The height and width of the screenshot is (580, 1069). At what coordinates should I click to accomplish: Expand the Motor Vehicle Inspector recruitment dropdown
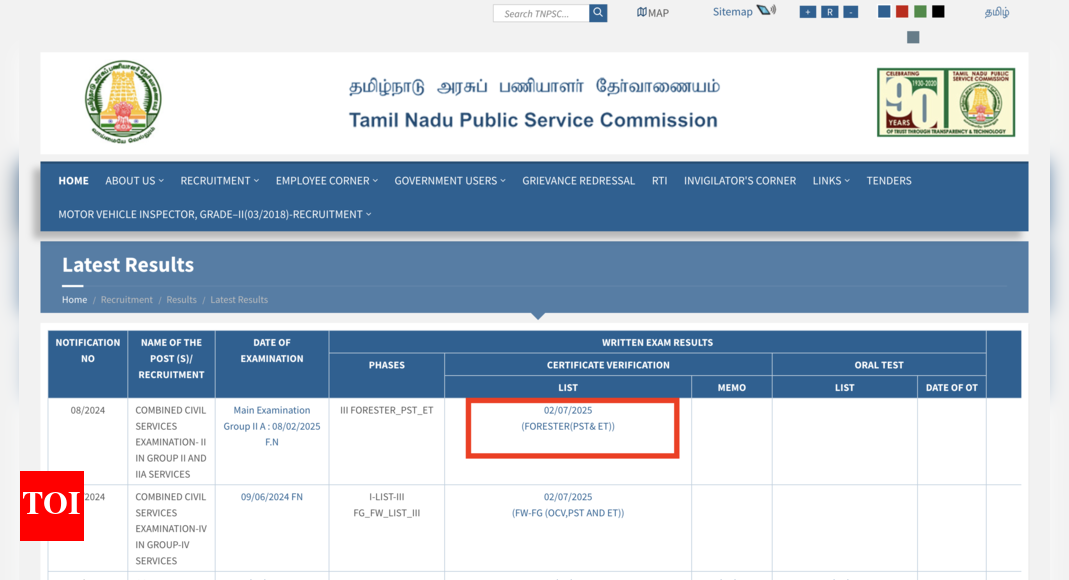coord(215,214)
